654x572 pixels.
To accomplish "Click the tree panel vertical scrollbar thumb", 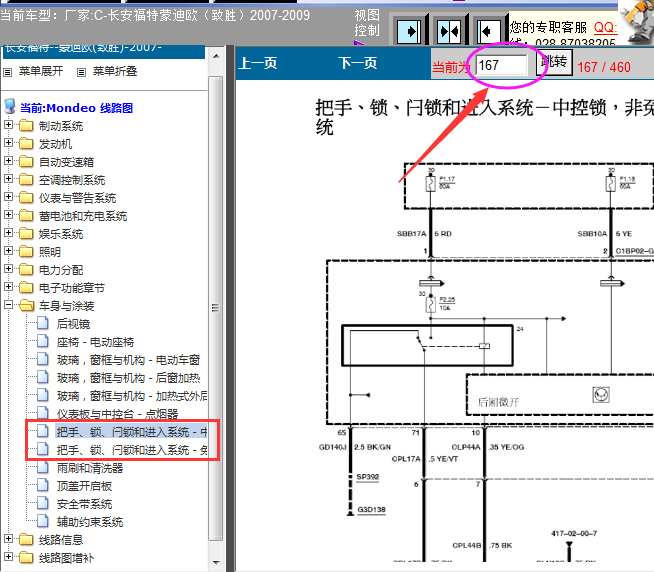I will point(216,308).
